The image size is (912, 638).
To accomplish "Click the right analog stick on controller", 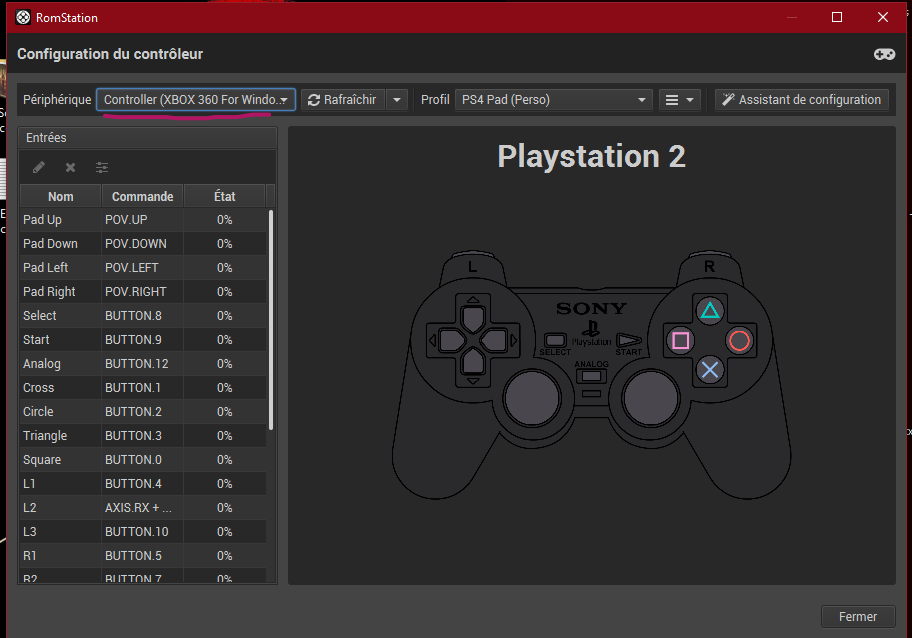I will [651, 399].
